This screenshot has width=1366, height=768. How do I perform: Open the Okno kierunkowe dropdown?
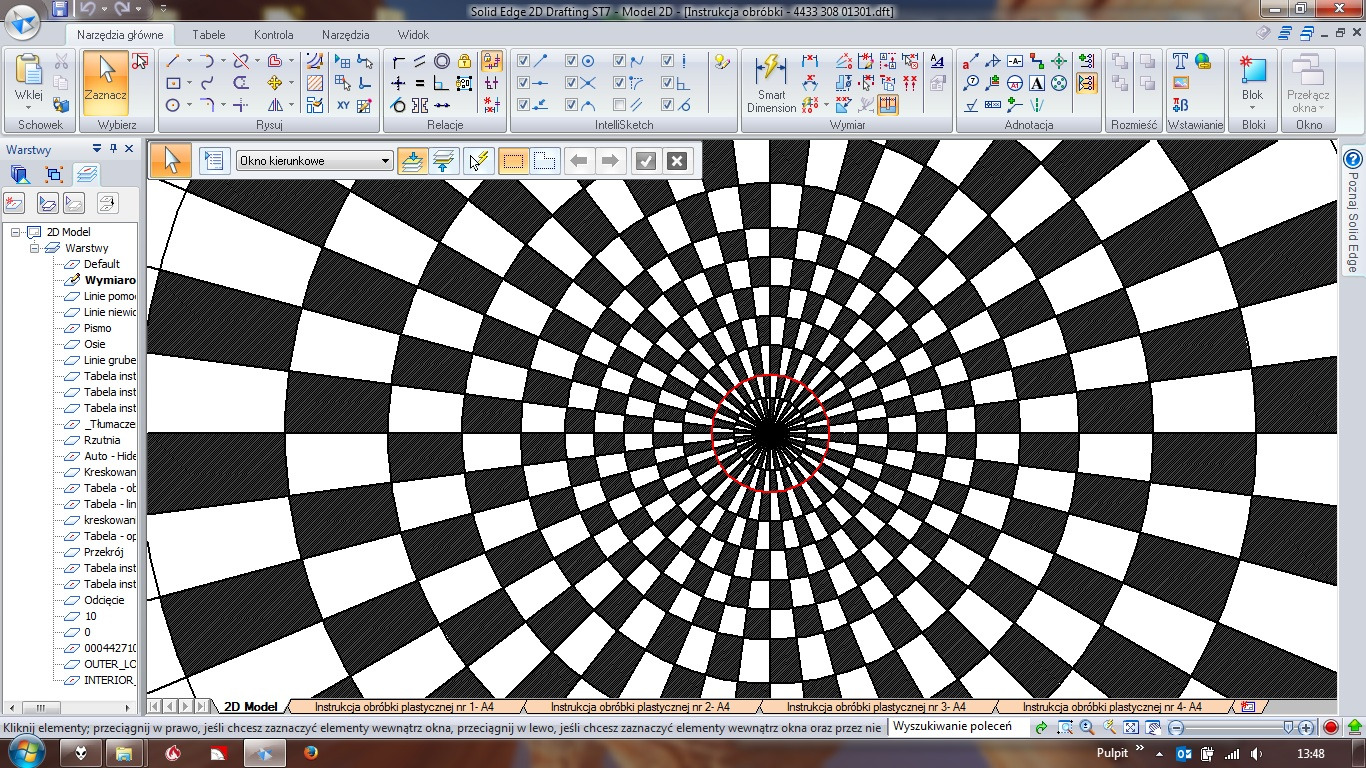point(385,161)
